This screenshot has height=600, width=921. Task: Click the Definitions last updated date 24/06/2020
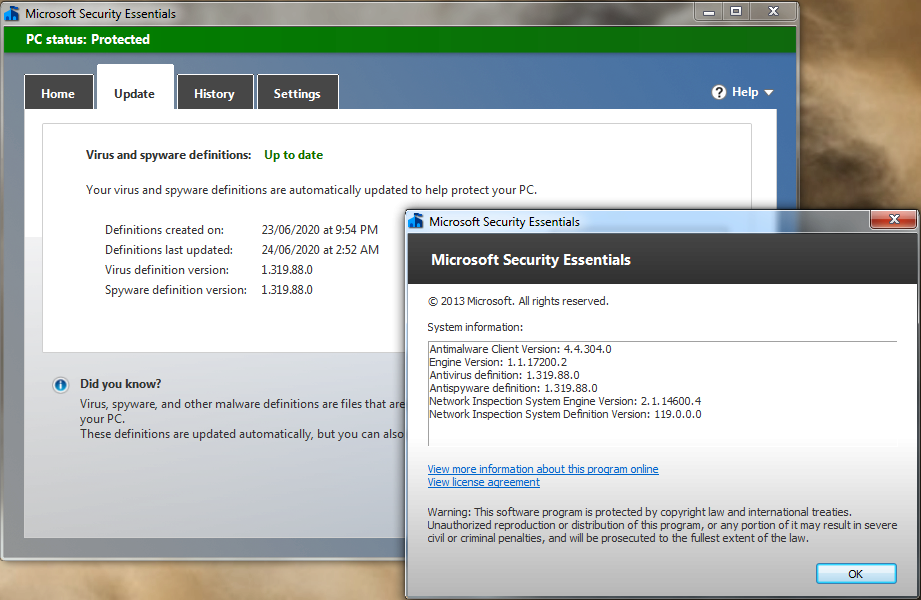[320, 250]
